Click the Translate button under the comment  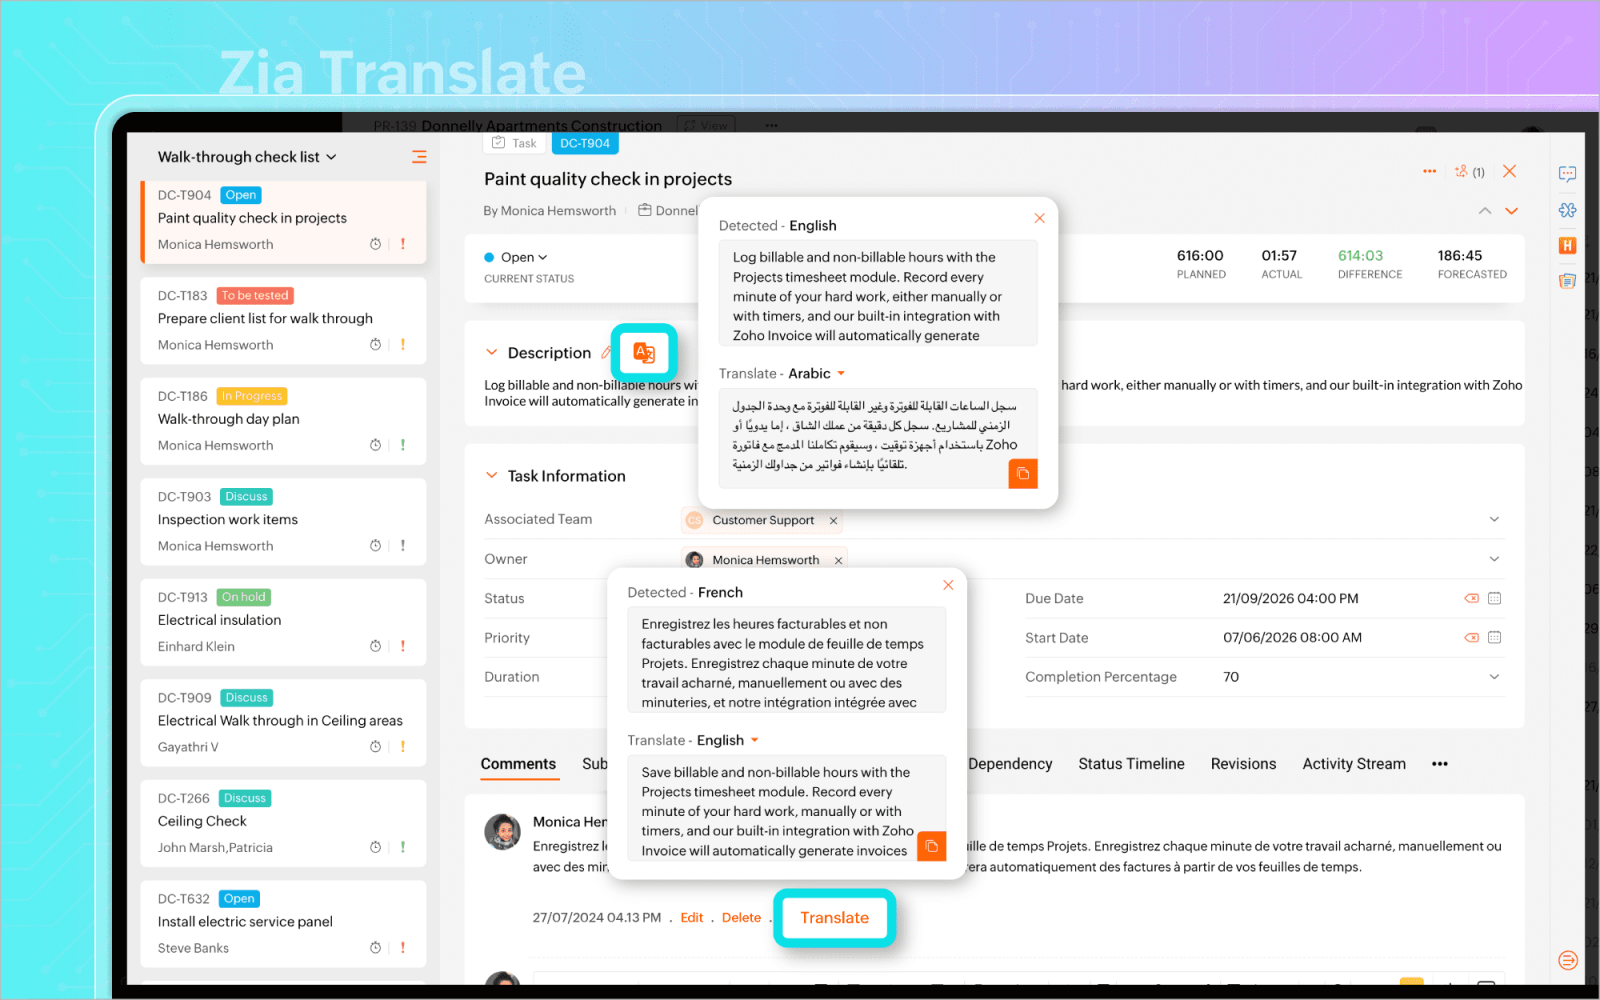click(x=834, y=918)
